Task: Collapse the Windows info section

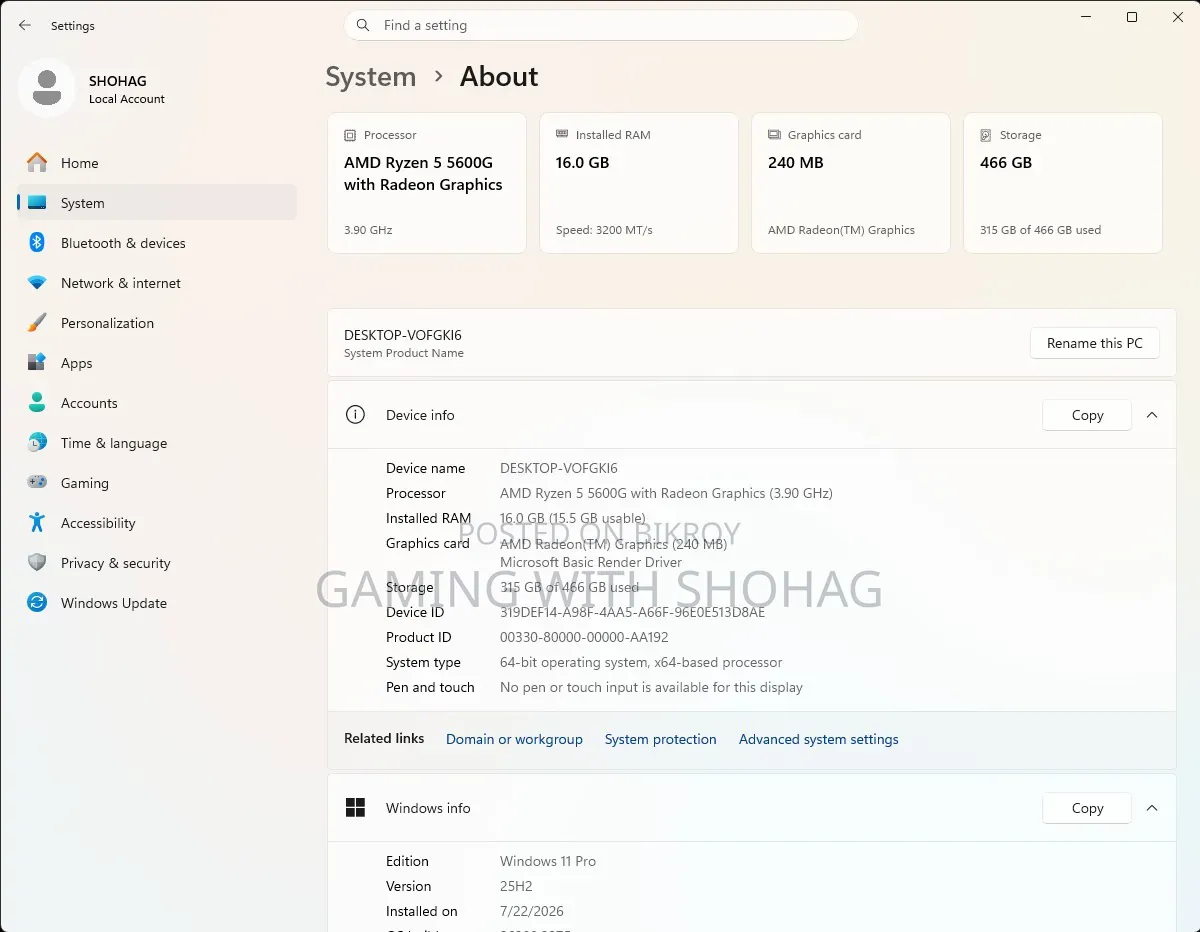Action: tap(1152, 807)
